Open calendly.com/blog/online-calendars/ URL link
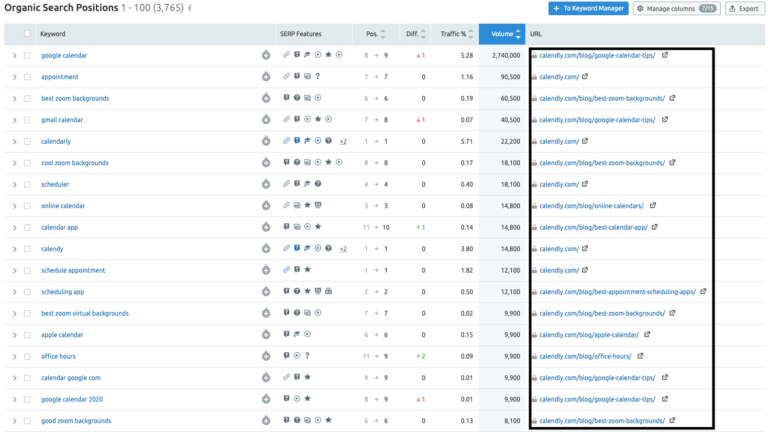768x432 pixels. point(591,206)
